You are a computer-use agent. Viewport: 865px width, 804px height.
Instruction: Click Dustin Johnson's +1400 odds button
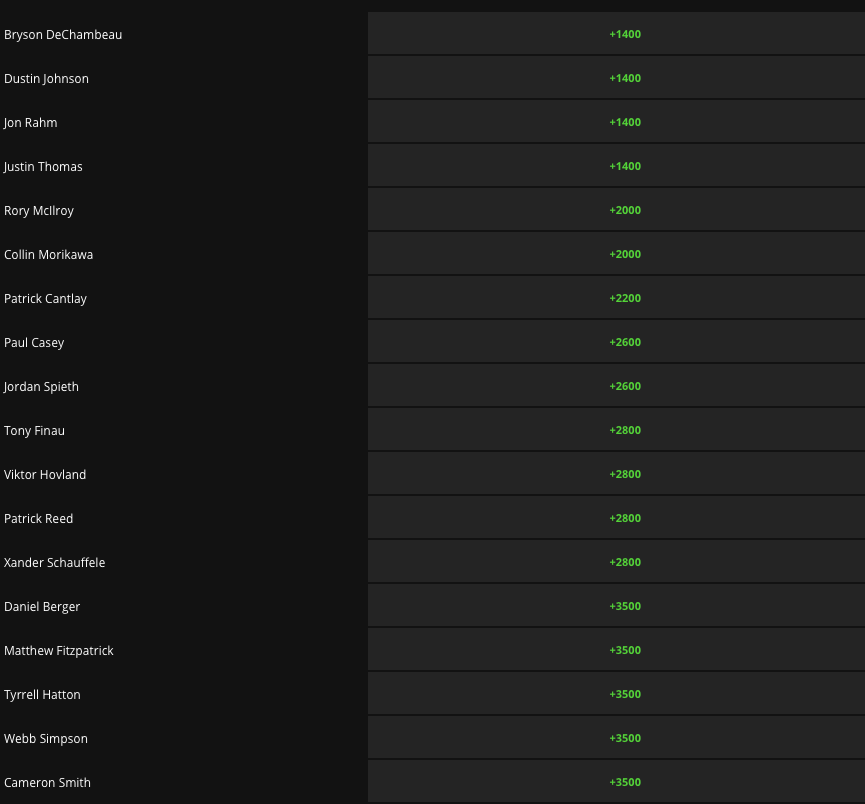point(624,78)
